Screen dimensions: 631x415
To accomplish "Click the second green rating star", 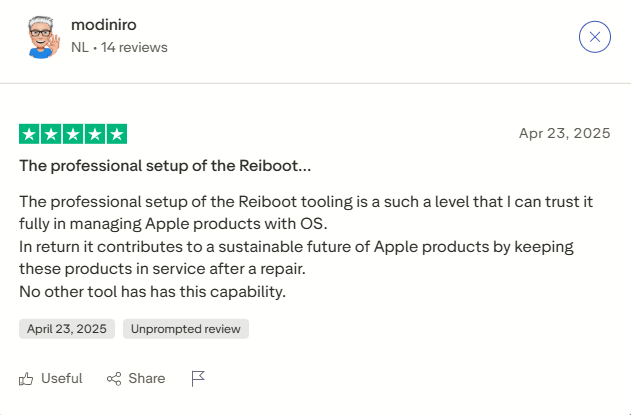I will [x=51, y=134].
